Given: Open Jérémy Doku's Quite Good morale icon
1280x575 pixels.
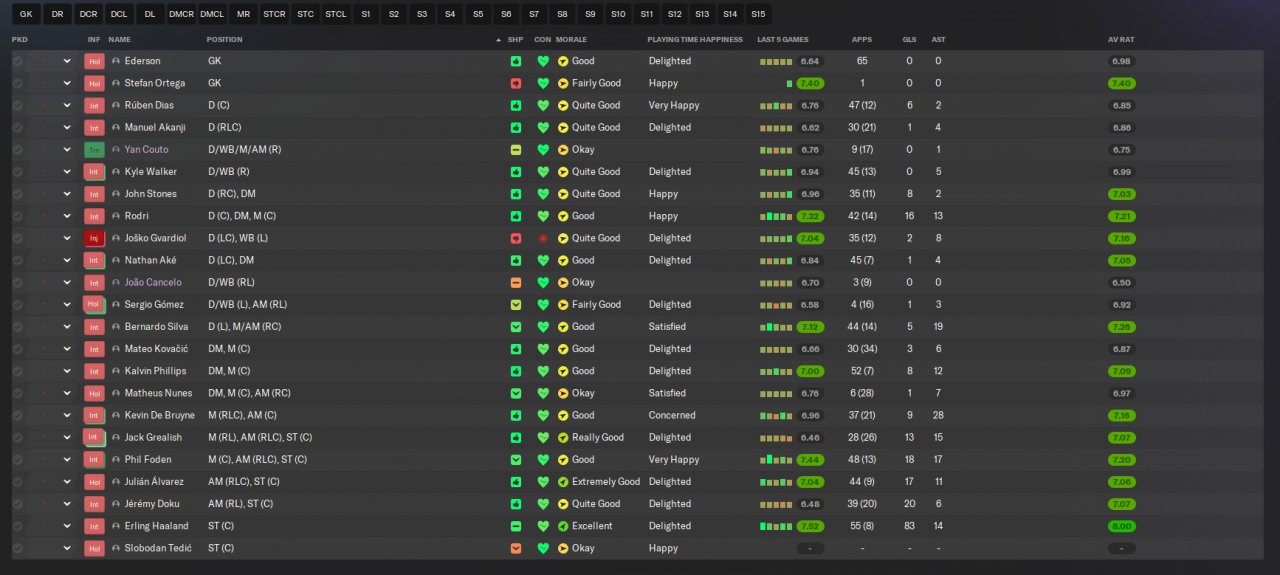Looking at the screenshot, I should 563,504.
